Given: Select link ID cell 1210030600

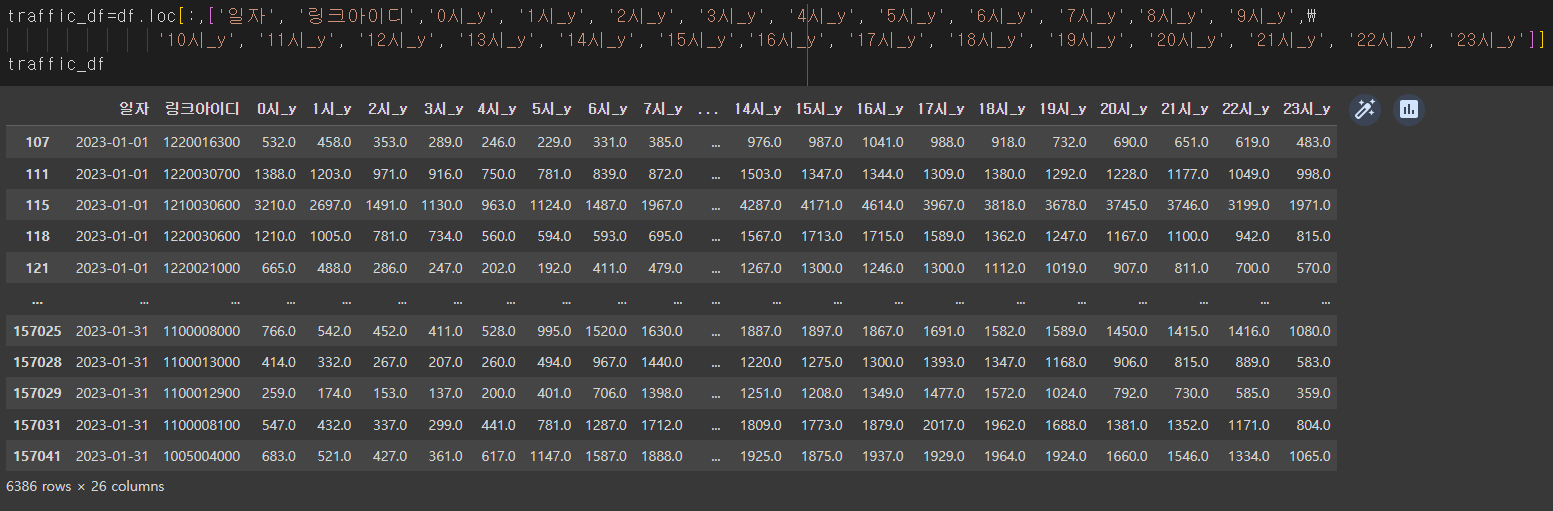Looking at the screenshot, I should tap(202, 205).
